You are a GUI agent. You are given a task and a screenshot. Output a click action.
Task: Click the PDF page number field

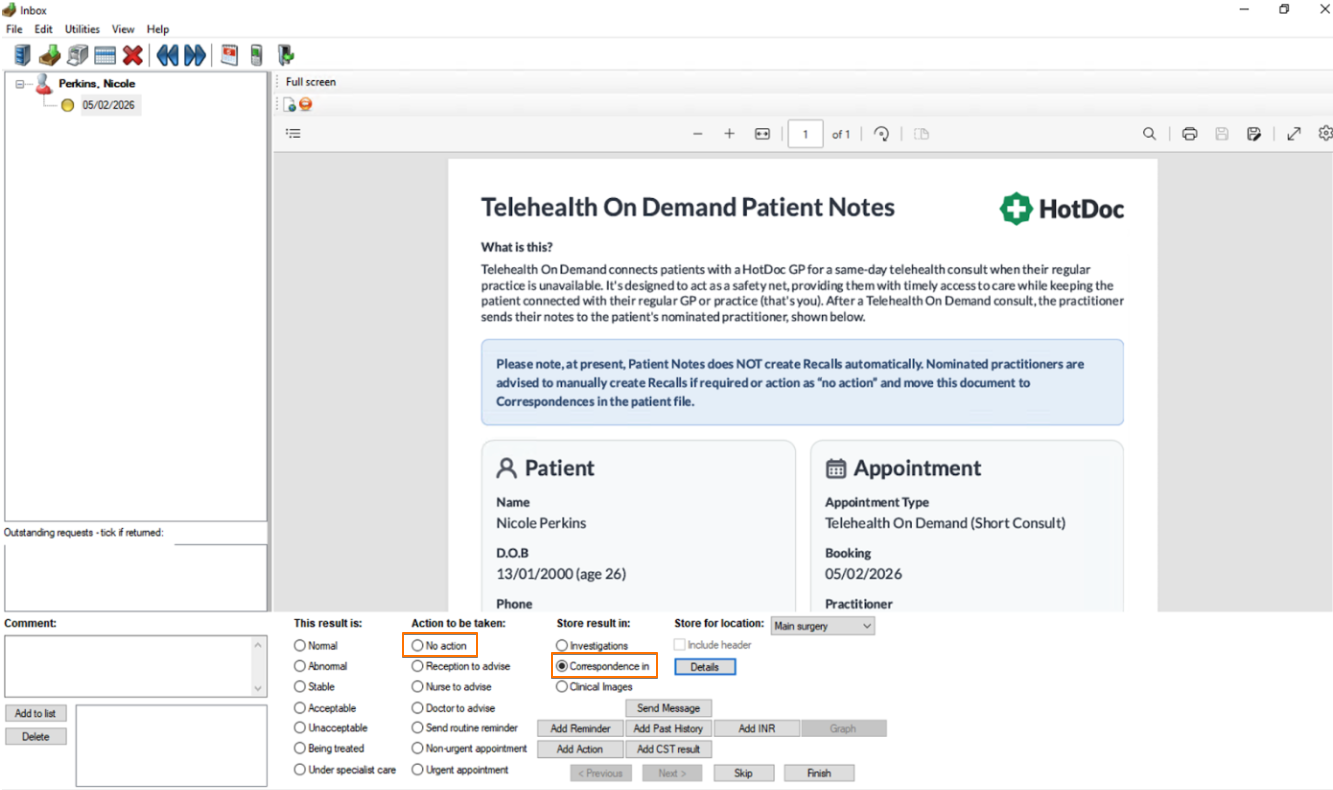[805, 134]
